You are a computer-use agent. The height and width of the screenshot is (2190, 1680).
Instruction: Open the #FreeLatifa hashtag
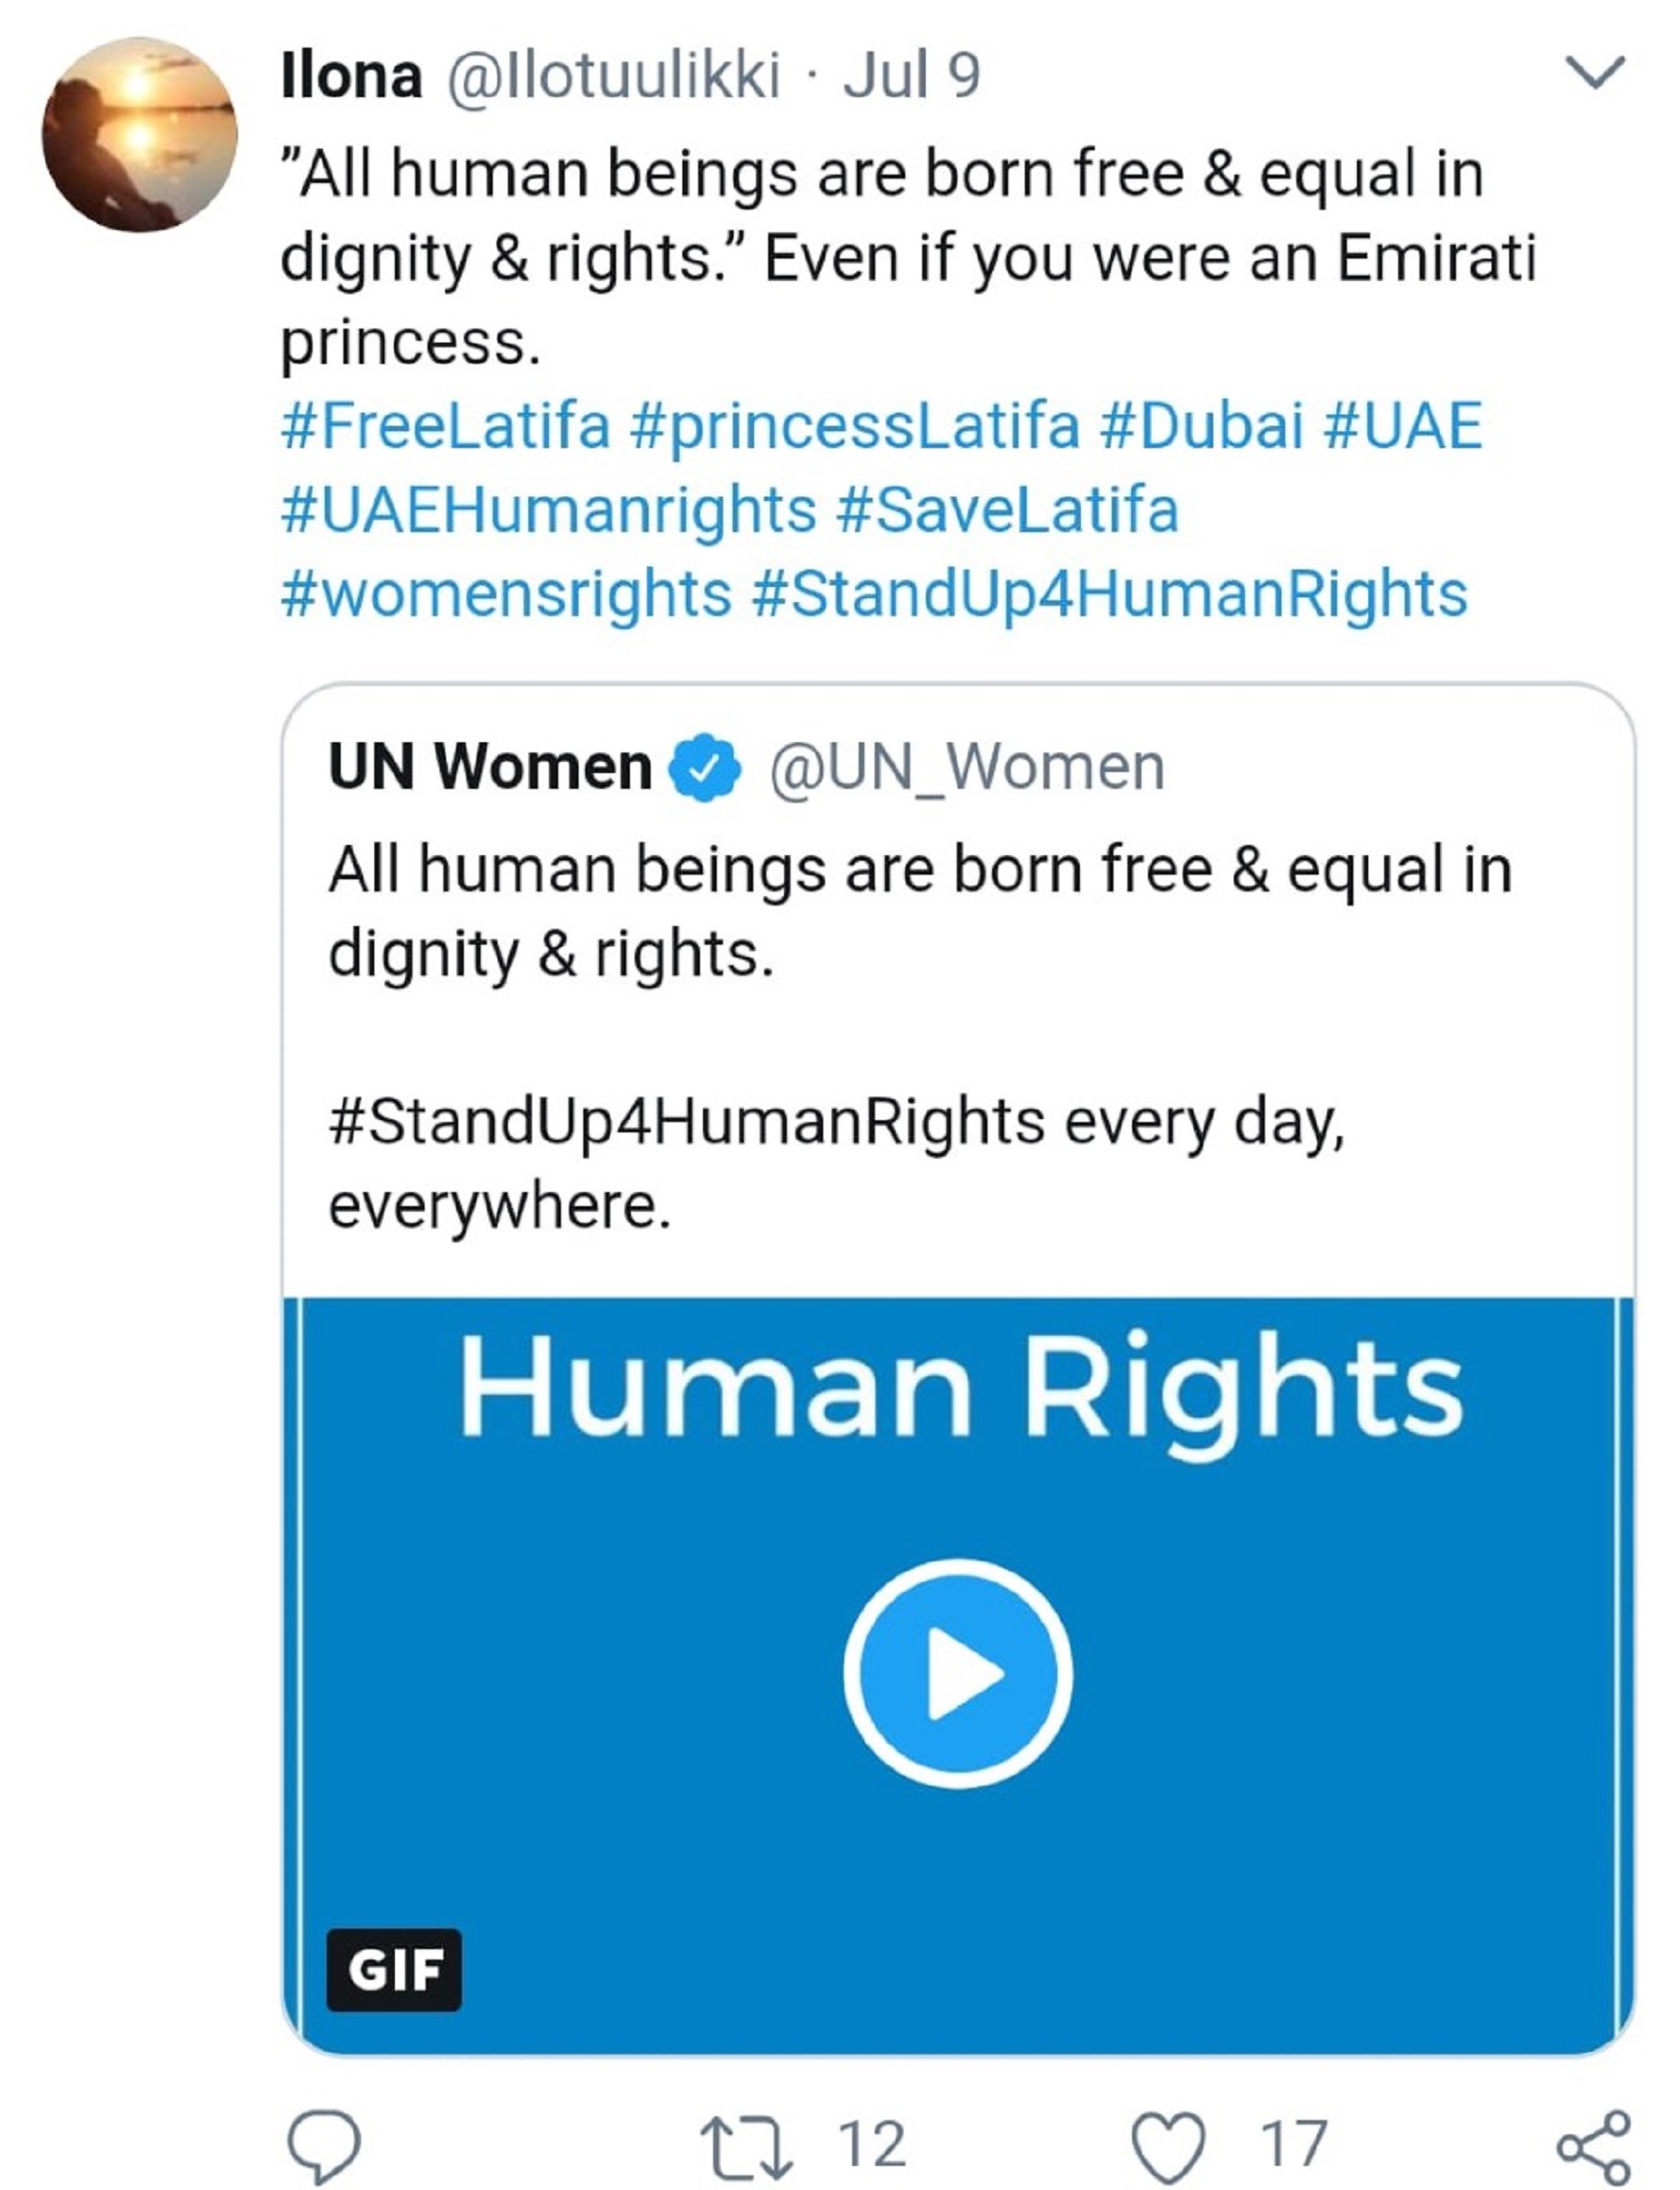tap(445, 425)
